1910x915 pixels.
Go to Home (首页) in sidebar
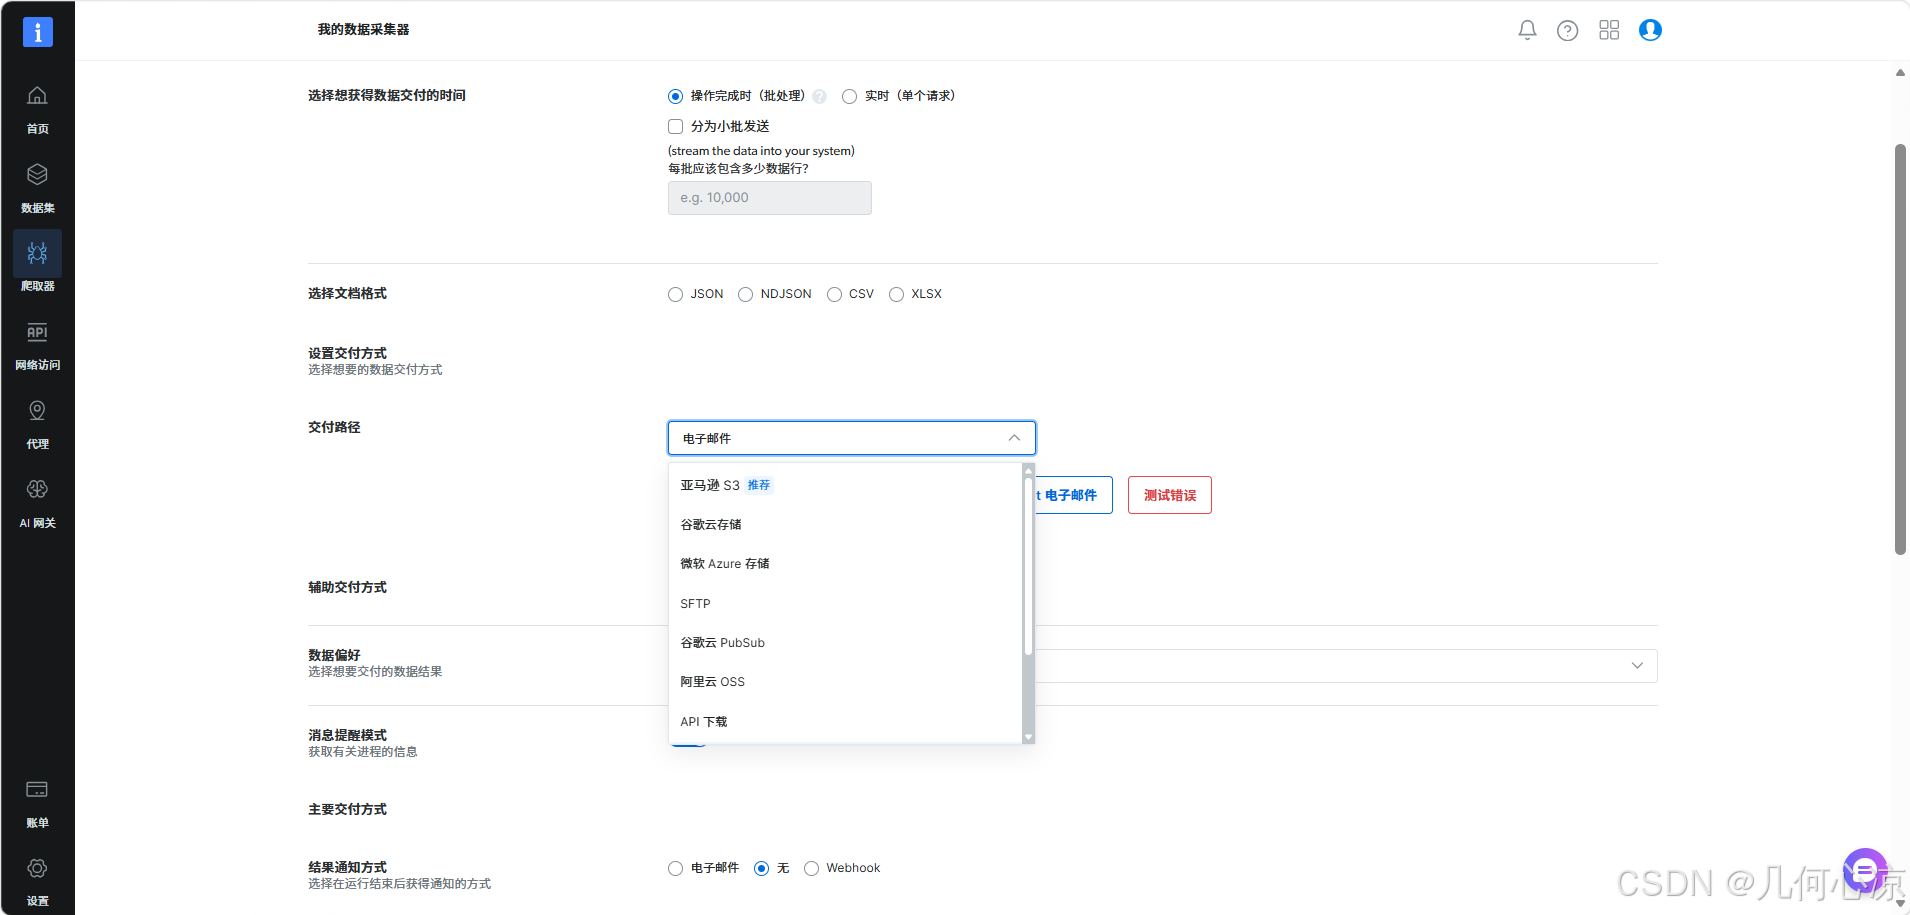37,109
